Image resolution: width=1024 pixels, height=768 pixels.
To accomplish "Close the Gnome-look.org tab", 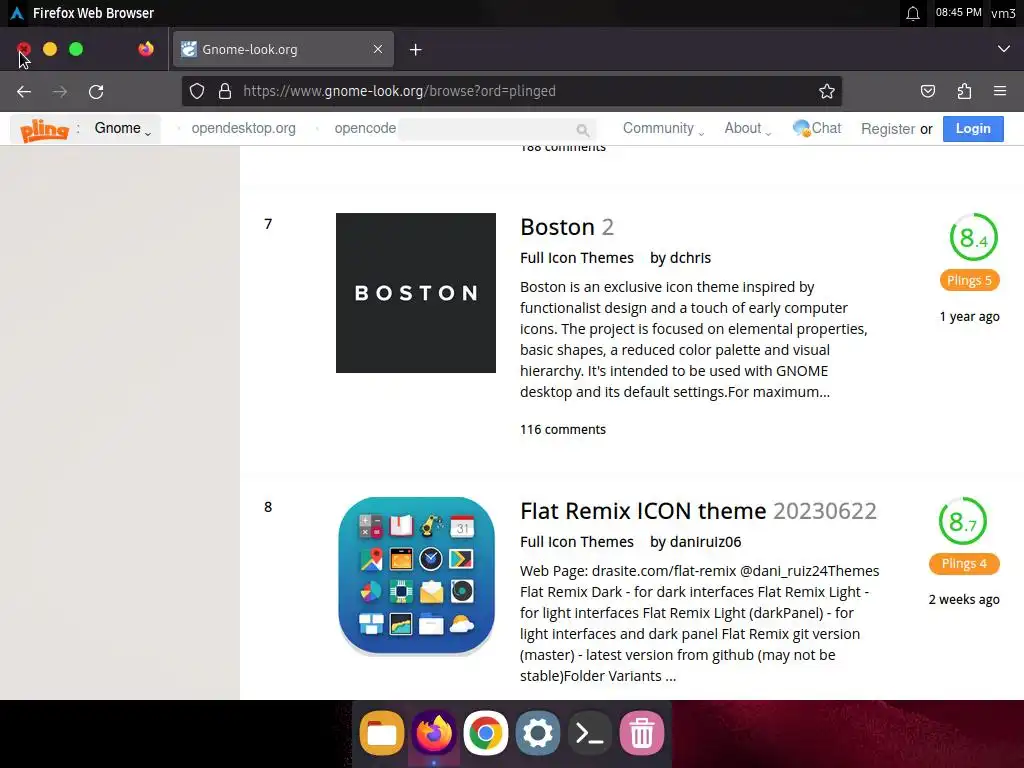I will click(377, 49).
